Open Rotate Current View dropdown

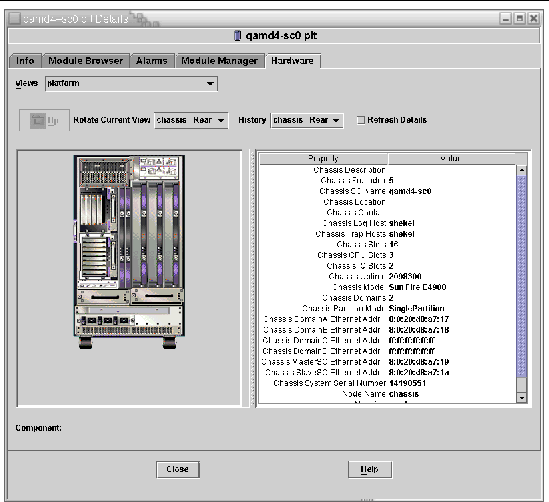tap(191, 120)
